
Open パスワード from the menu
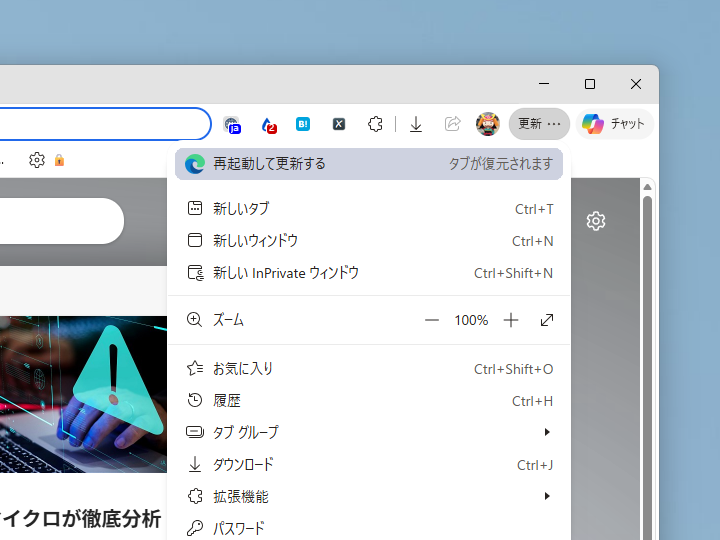pyautogui.click(x=369, y=528)
